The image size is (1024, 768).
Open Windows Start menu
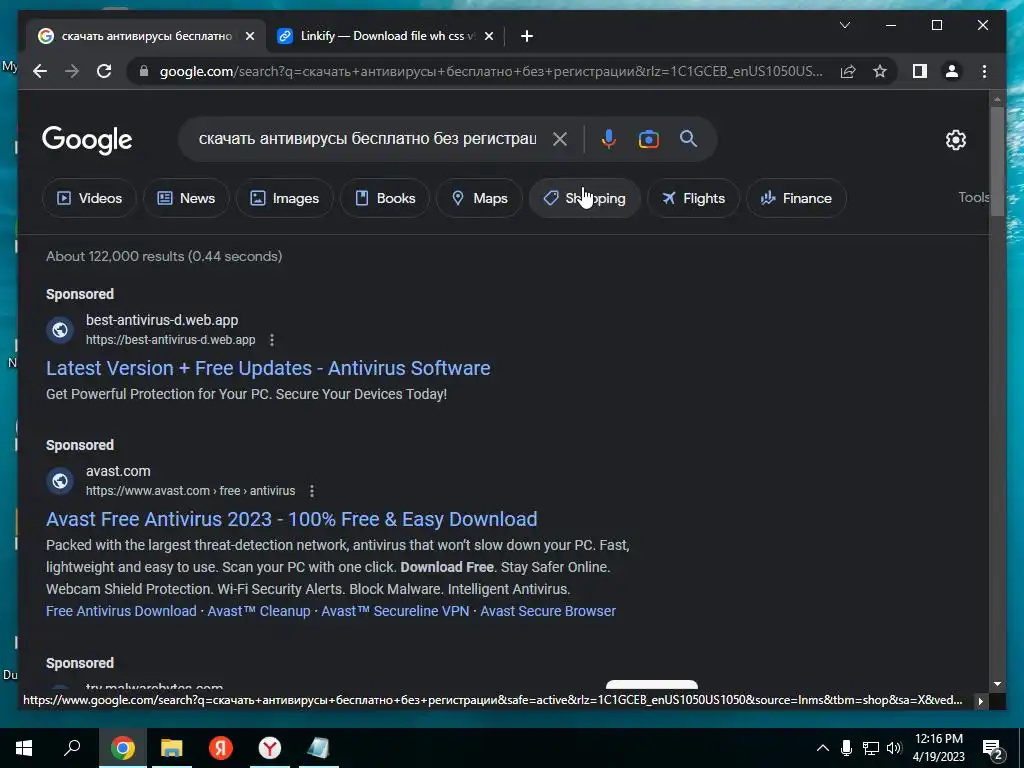pos(24,748)
